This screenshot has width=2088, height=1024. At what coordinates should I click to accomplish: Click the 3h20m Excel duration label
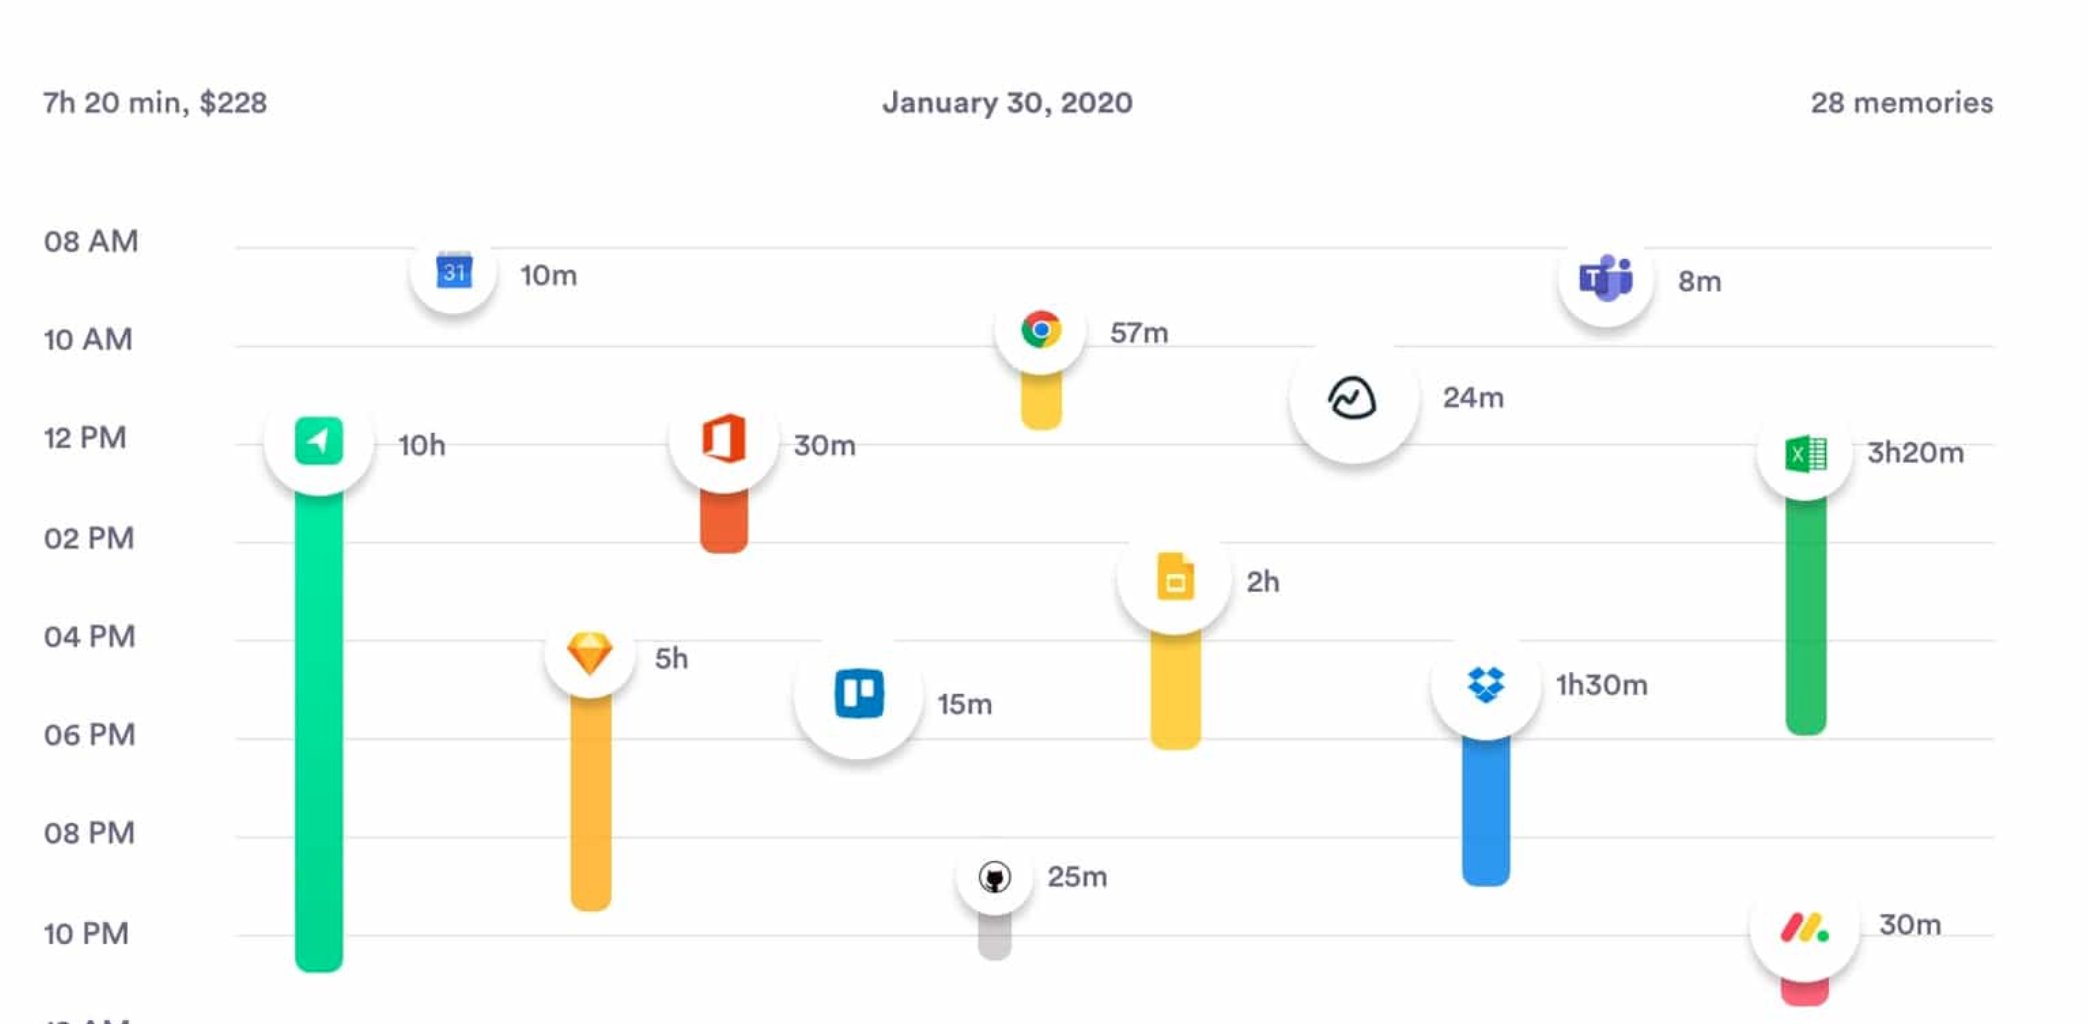point(1912,453)
